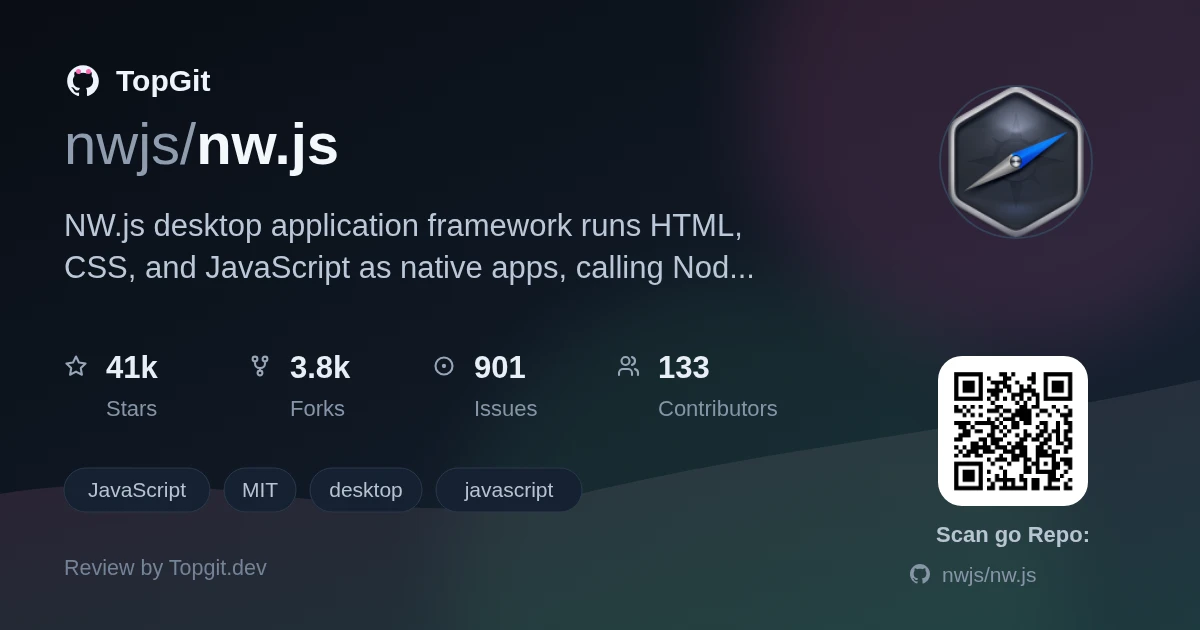Click the Contributors label
The width and height of the screenshot is (1200, 630).
pos(718,408)
